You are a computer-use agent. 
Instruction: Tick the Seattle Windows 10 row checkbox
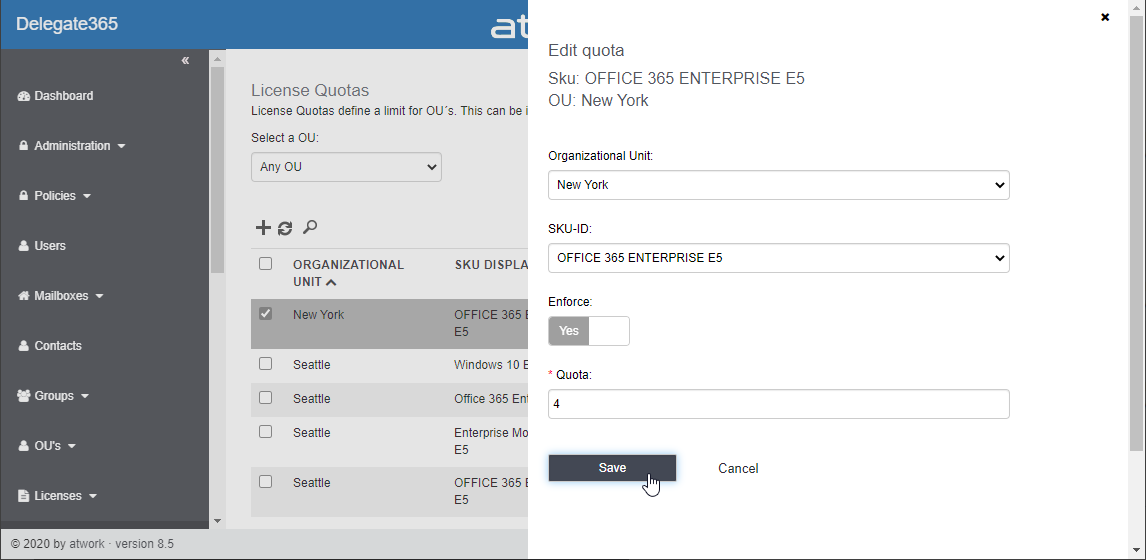[265, 364]
